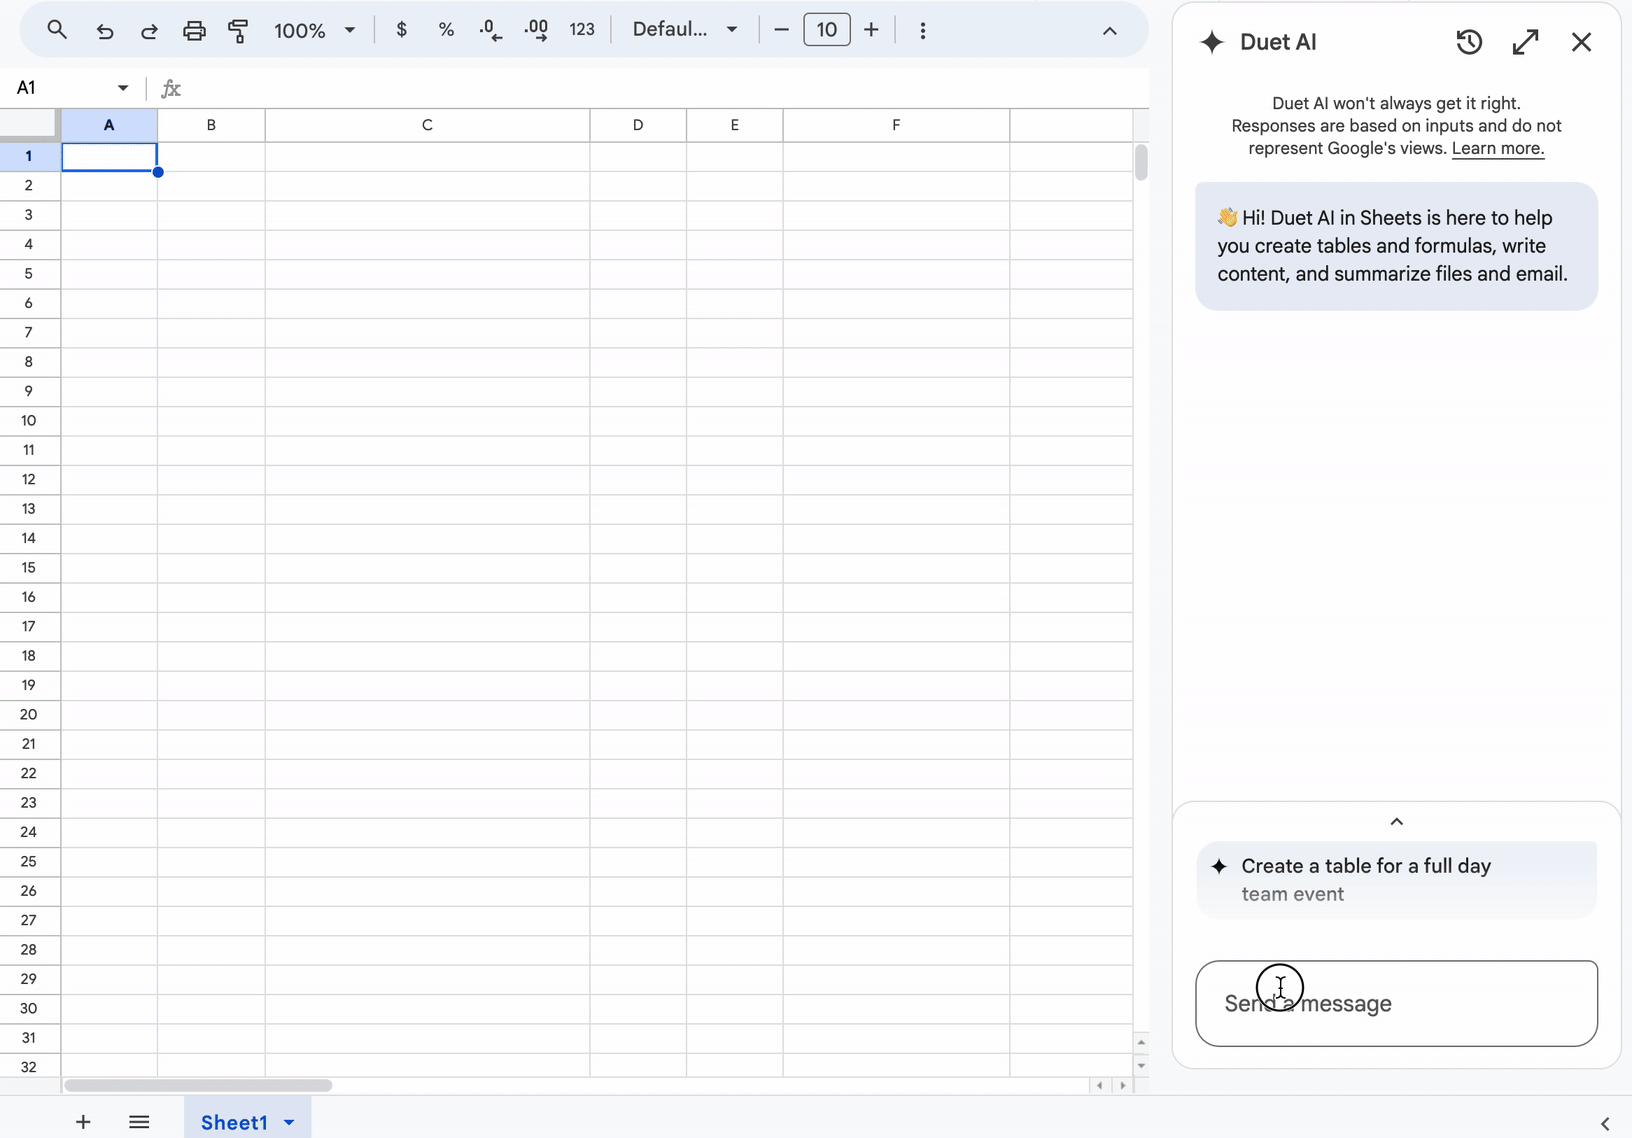The image size is (1632, 1138).
Task: Open Duet AI prompt history
Action: (x=1468, y=41)
